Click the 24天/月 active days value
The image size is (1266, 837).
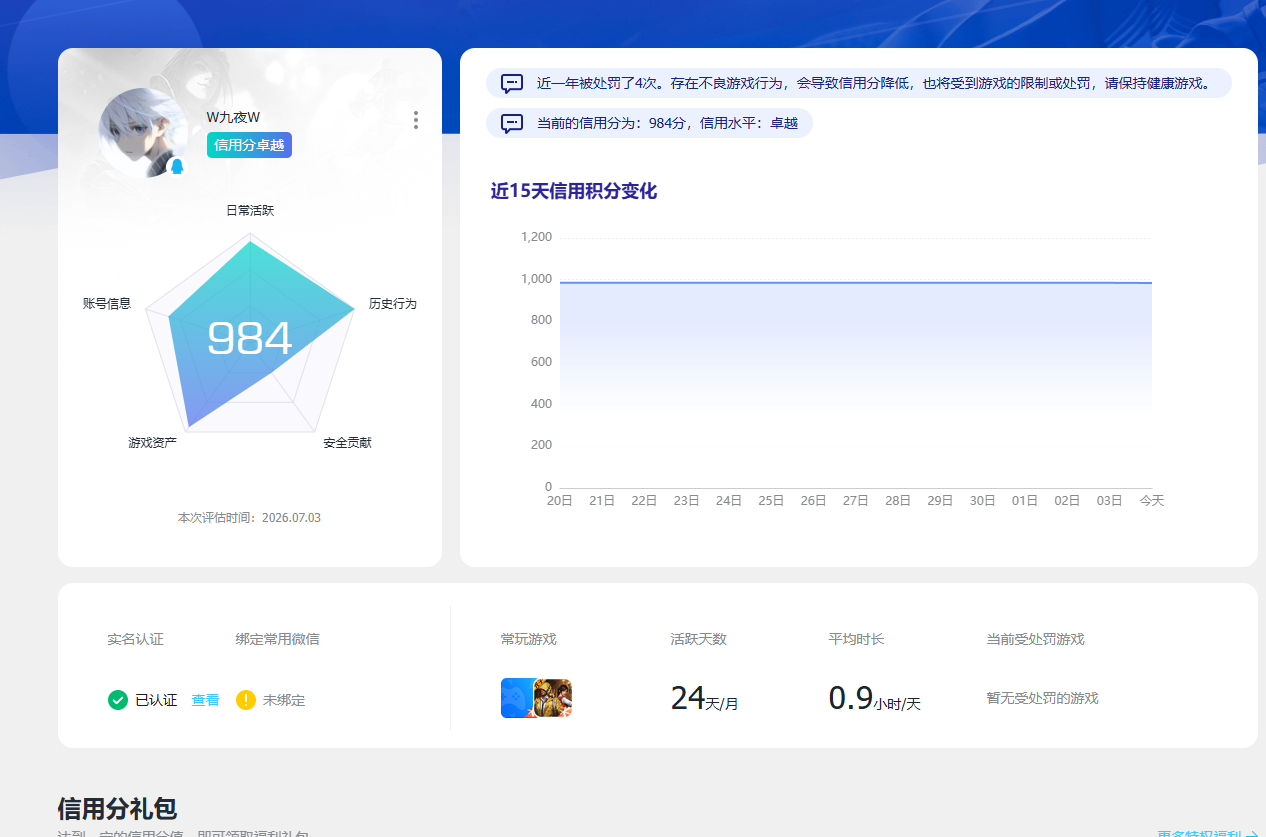click(704, 699)
